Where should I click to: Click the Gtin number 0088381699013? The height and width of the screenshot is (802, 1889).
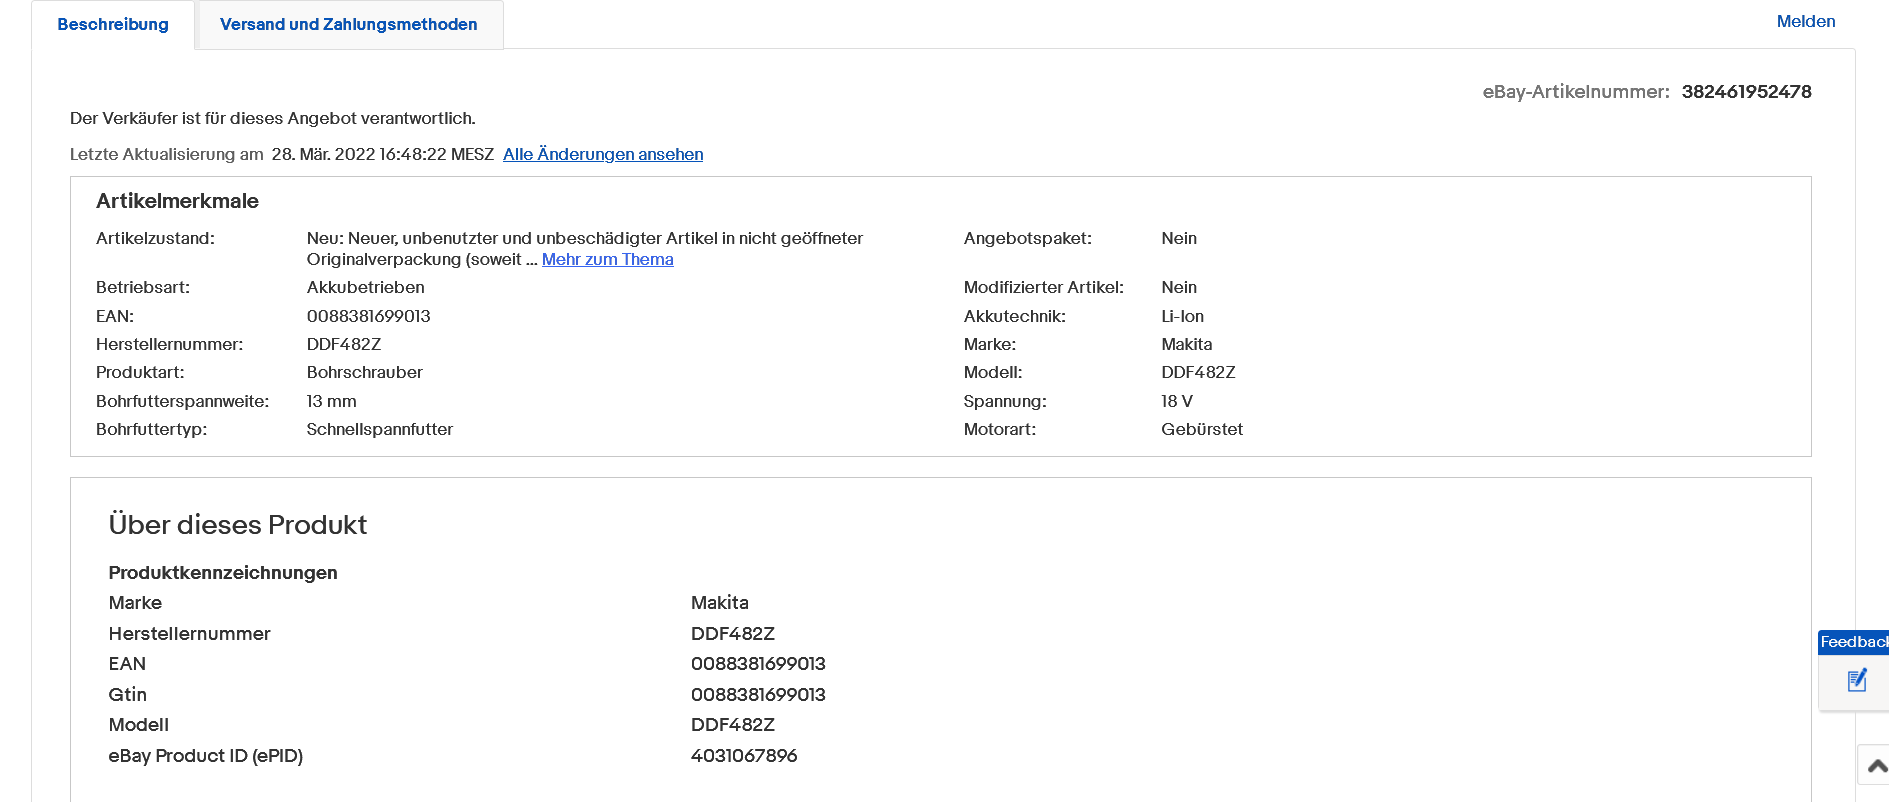click(758, 695)
